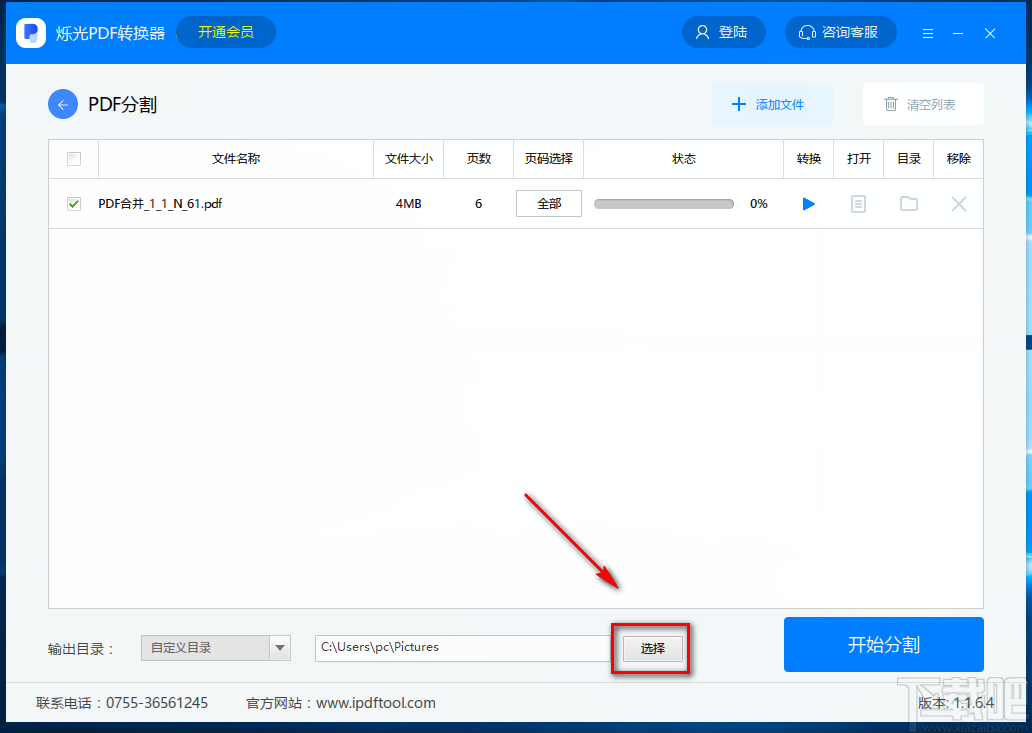Screen dimensions: 1032x733
Task: Open the 自定义目录 output directory dropdown
Action: pos(215,648)
